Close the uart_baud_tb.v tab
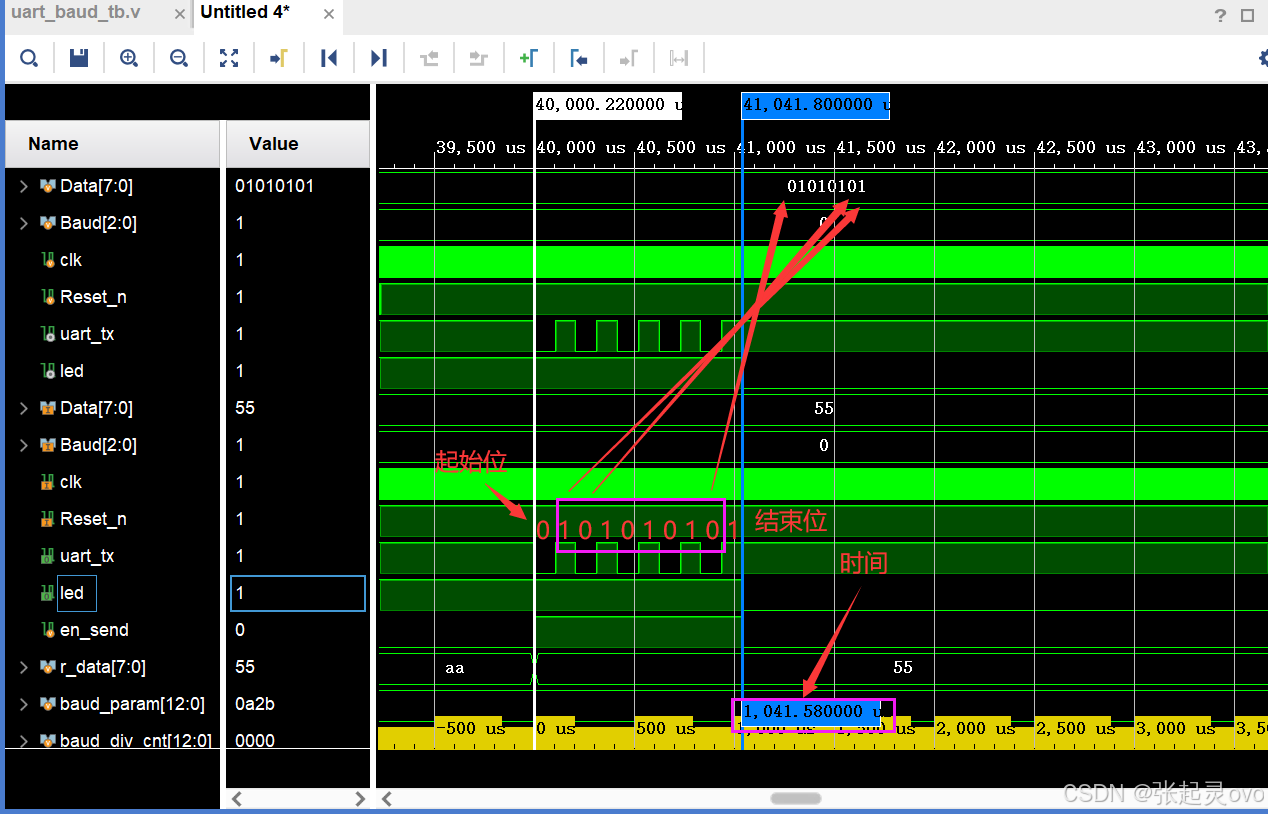 point(179,15)
